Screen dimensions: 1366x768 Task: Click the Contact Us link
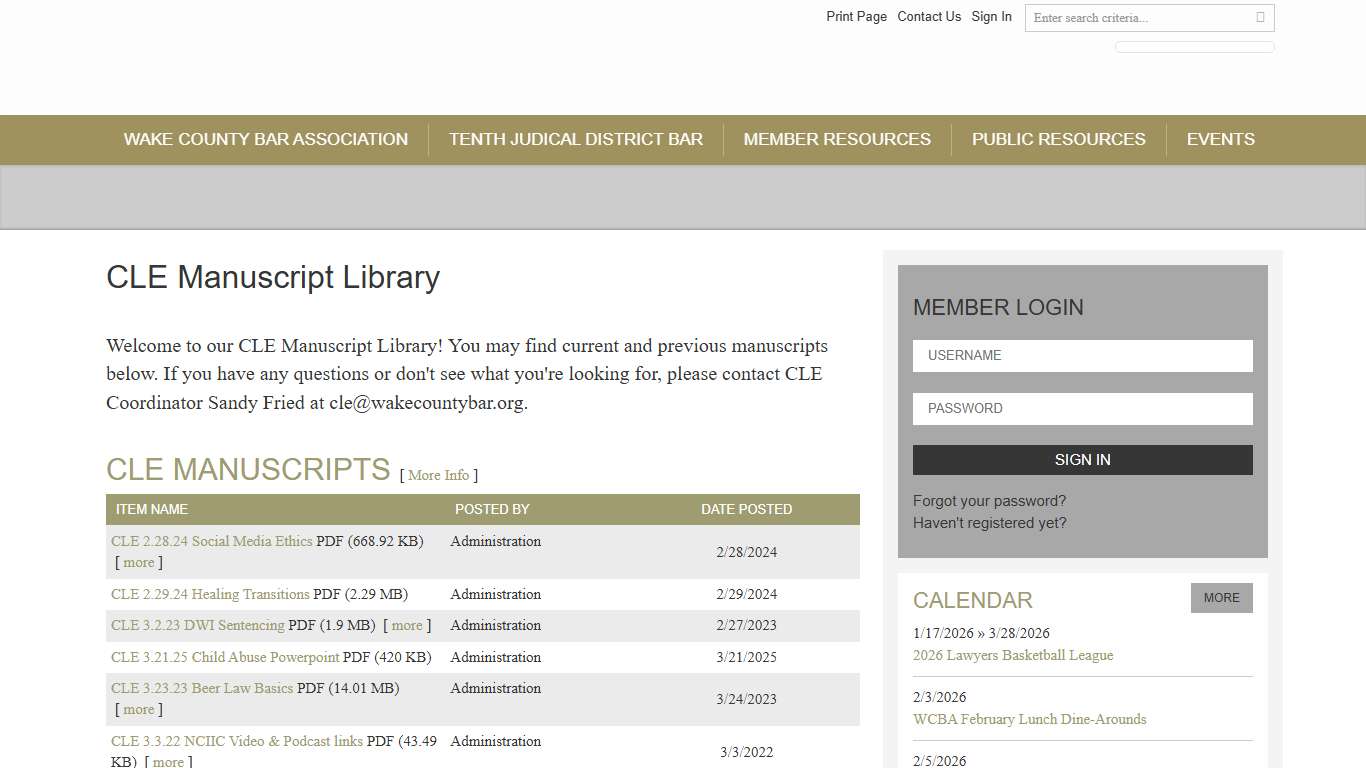click(929, 16)
